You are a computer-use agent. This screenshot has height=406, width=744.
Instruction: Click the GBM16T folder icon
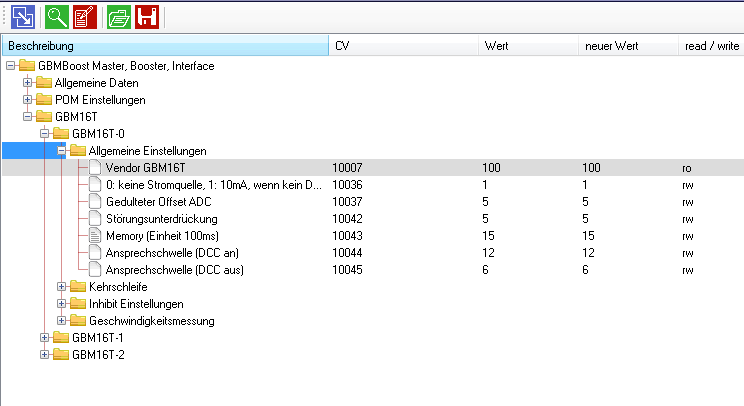tap(44, 117)
